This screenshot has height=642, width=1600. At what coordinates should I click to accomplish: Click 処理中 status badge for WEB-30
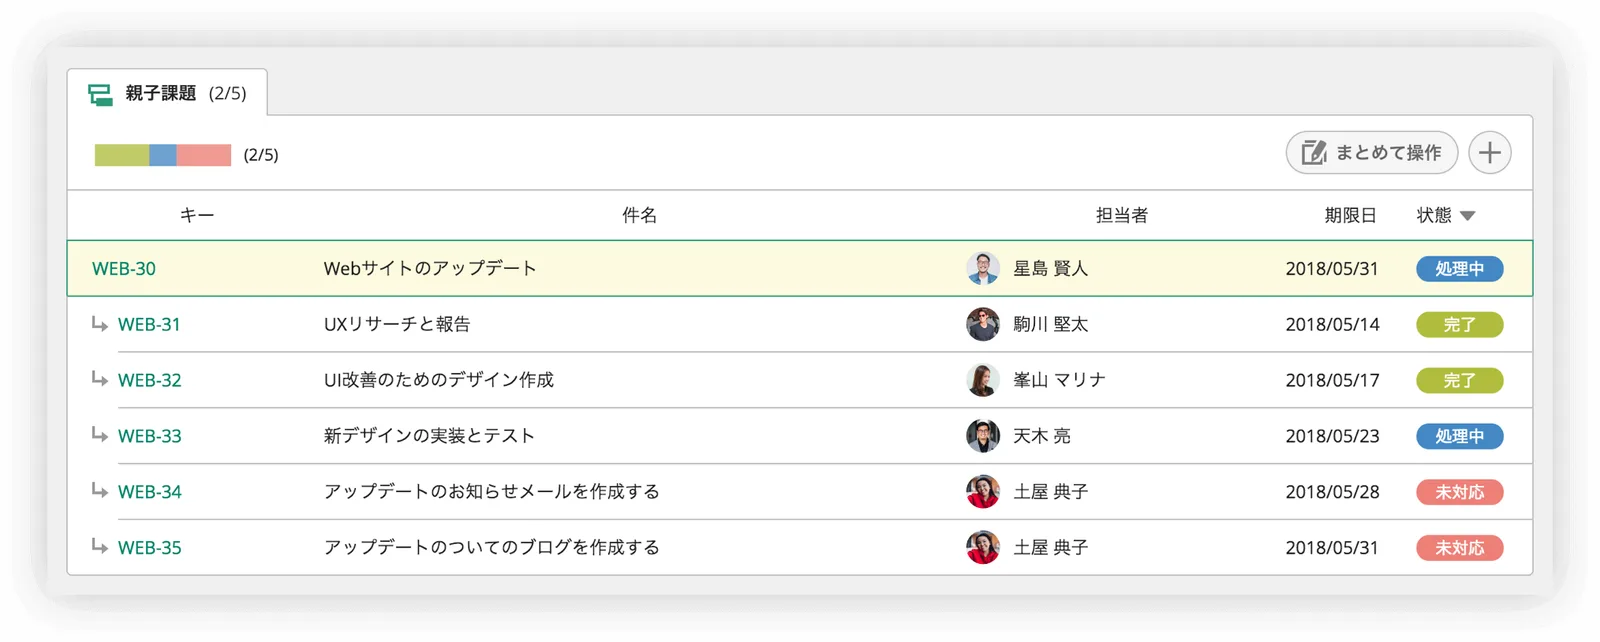point(1459,269)
